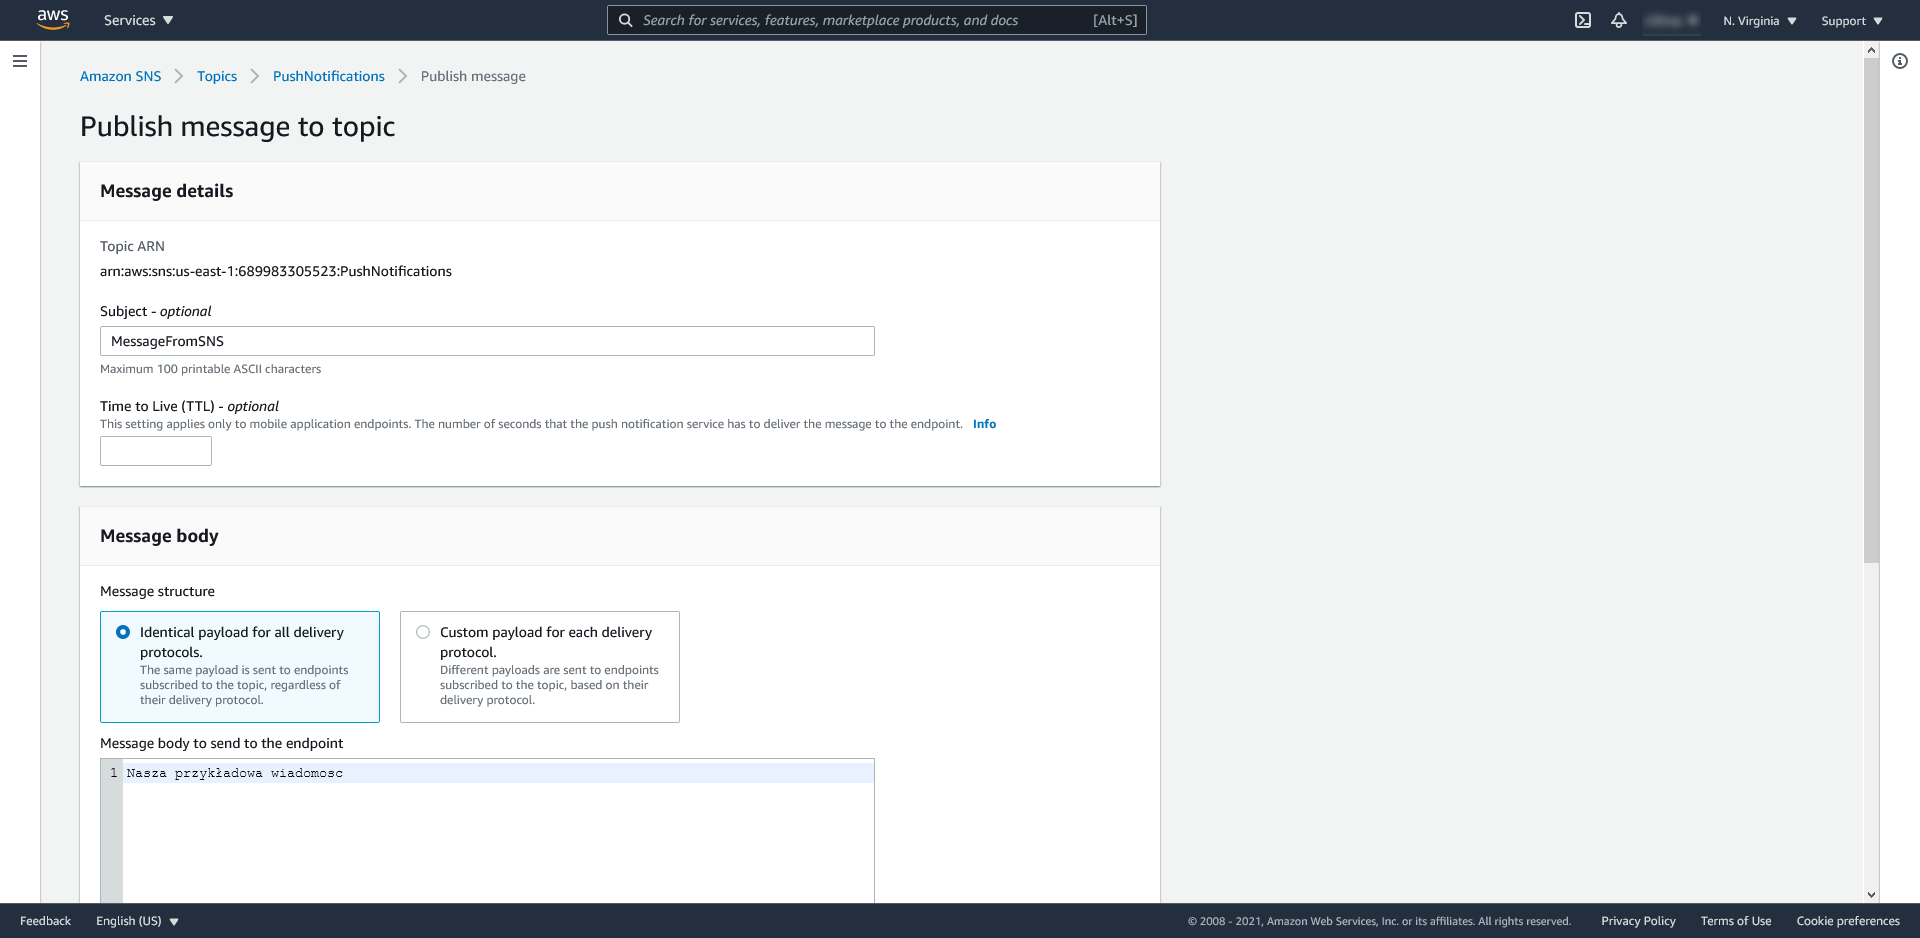This screenshot has height=938, width=1920.
Task: Open the Terms of Use link
Action: [1736, 921]
